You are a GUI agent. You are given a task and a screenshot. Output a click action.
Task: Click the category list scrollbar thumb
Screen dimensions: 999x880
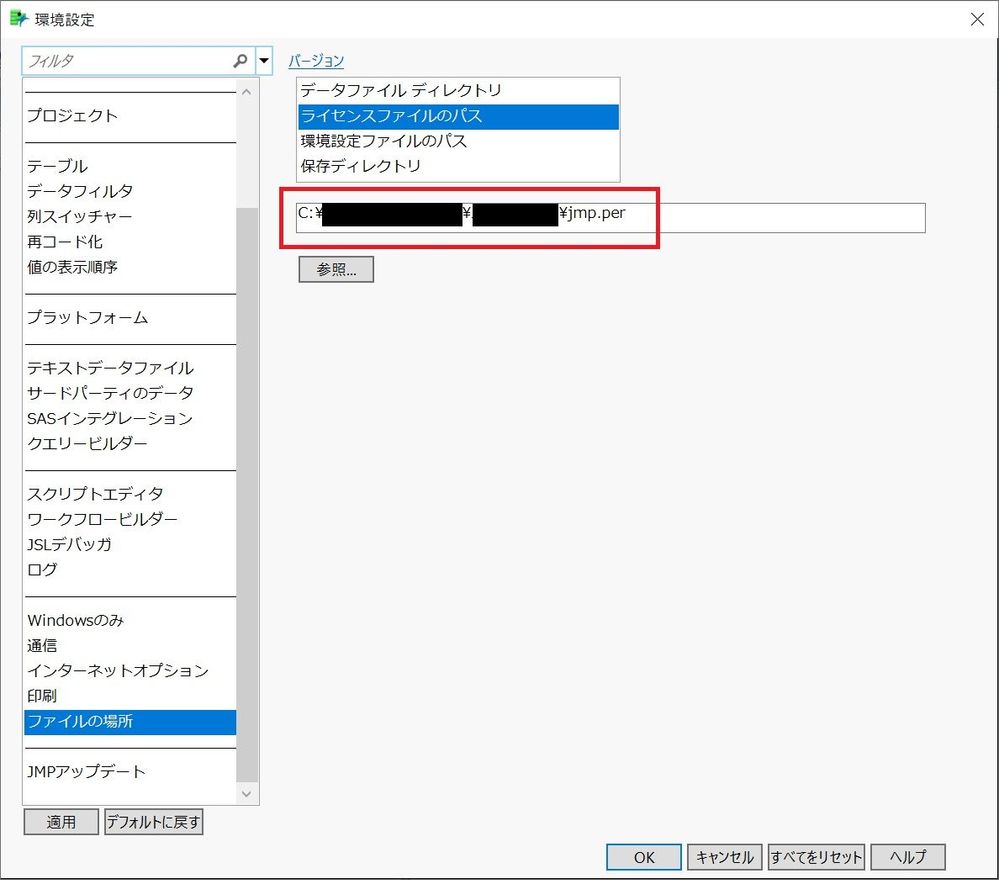(247, 494)
